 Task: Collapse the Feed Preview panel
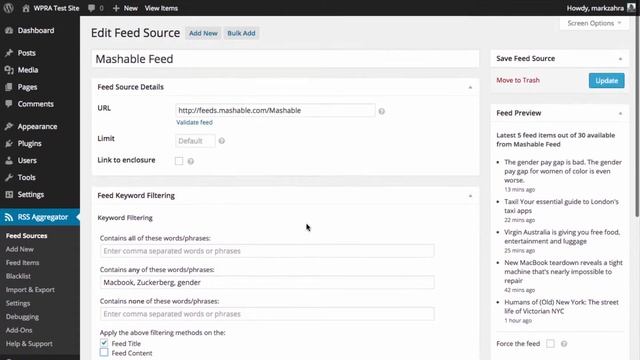[x=620, y=113]
